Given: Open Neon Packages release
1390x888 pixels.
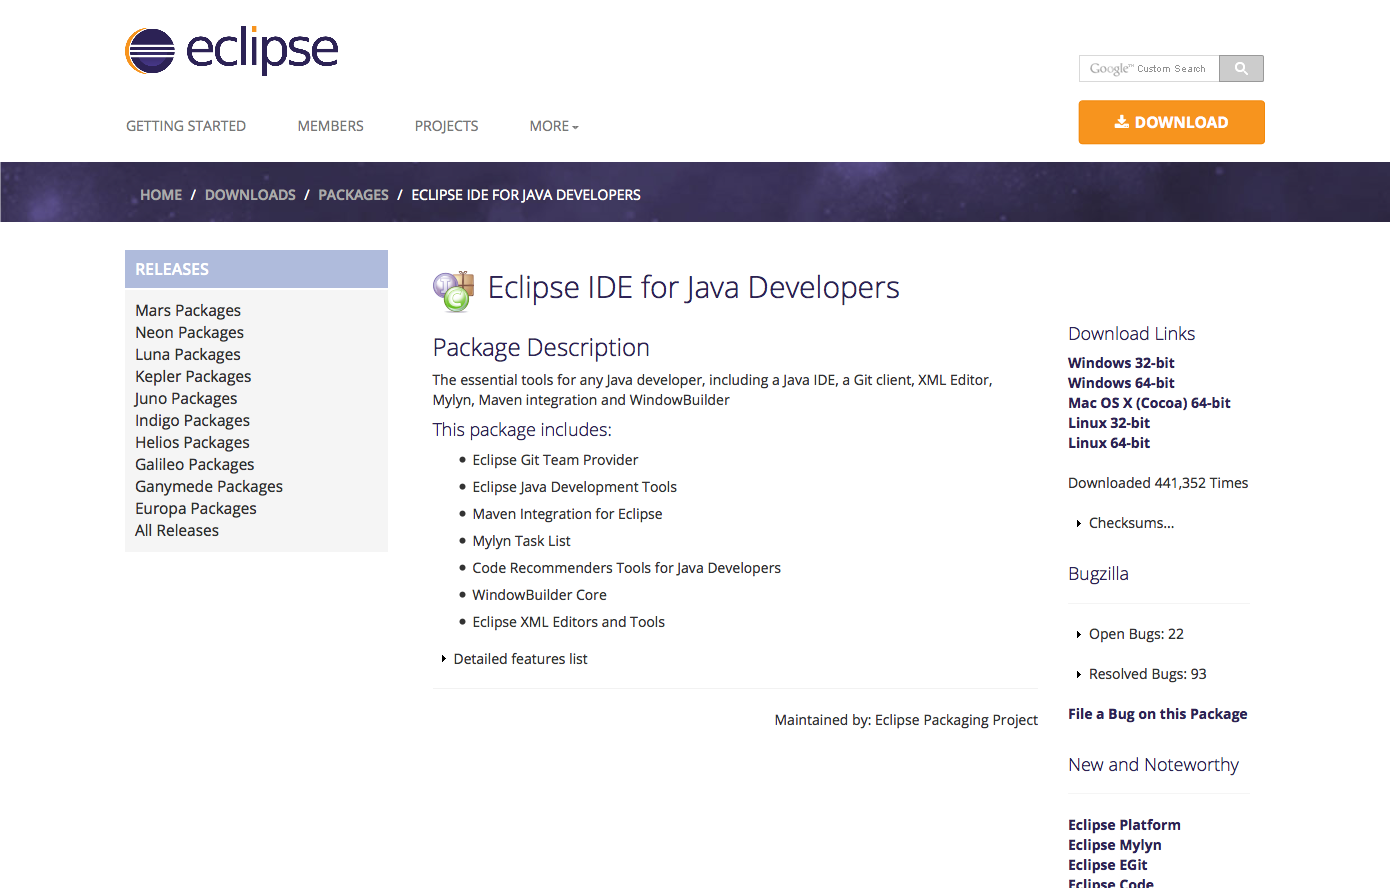Looking at the screenshot, I should tap(189, 332).
